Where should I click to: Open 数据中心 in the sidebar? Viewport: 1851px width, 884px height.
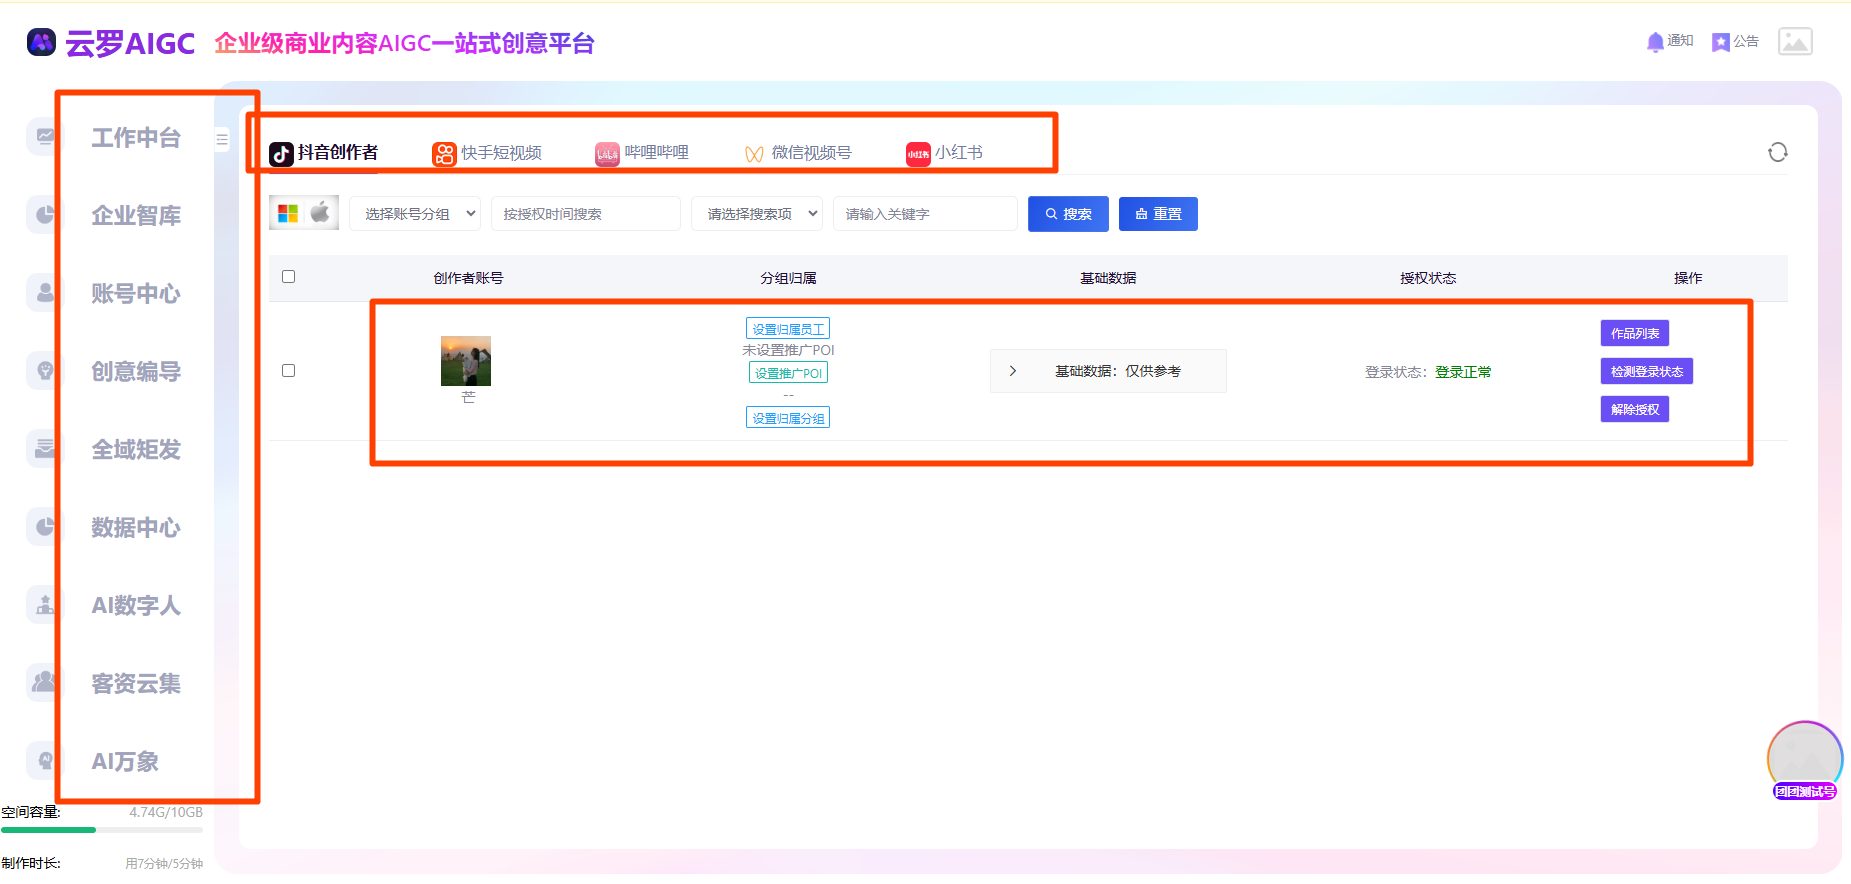pyautogui.click(x=136, y=527)
